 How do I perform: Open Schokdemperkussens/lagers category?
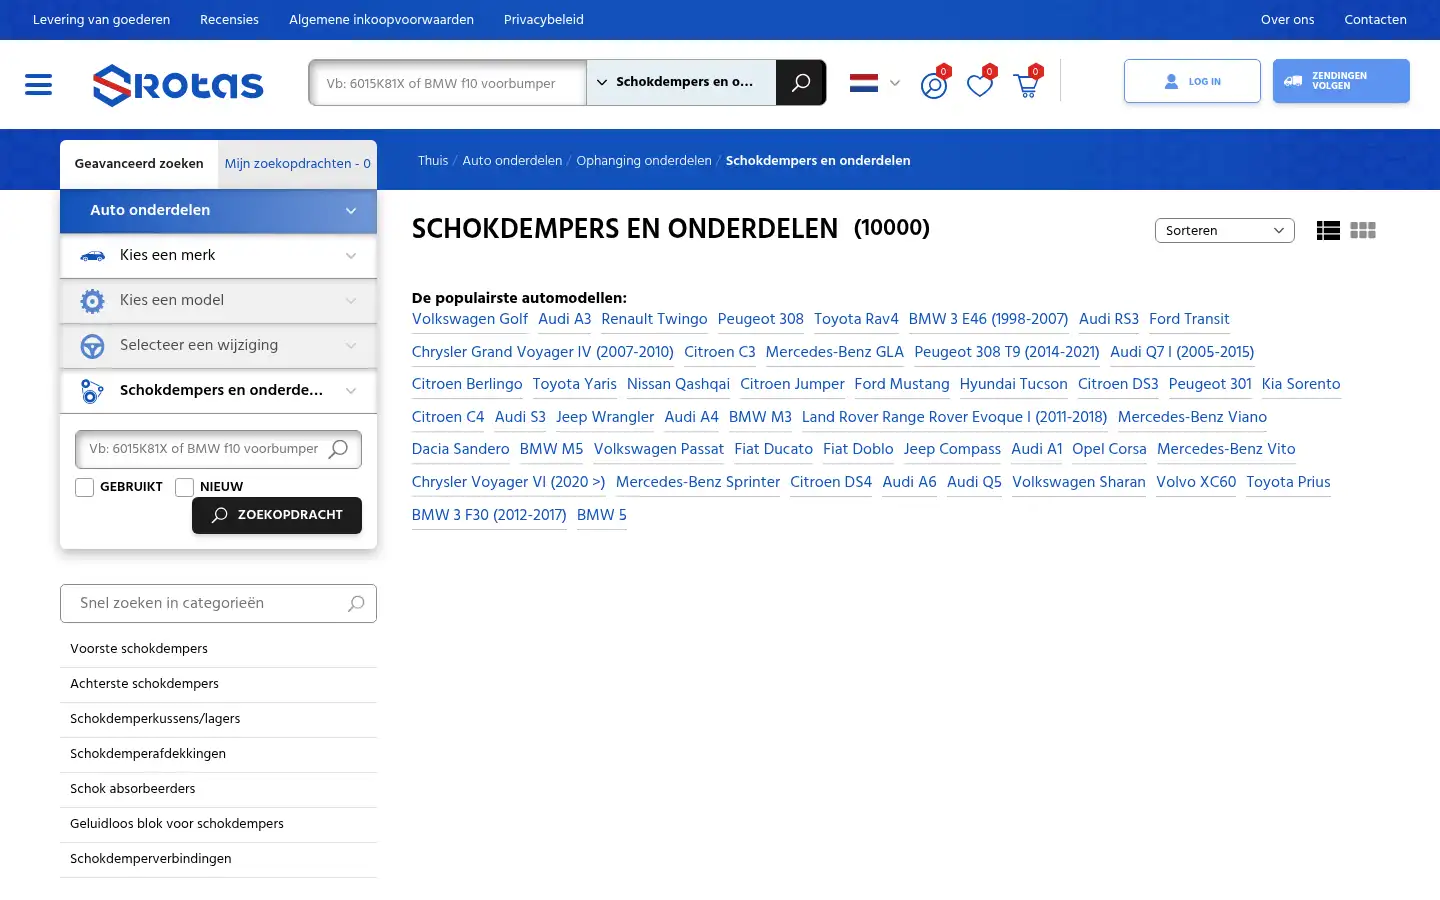point(218,720)
